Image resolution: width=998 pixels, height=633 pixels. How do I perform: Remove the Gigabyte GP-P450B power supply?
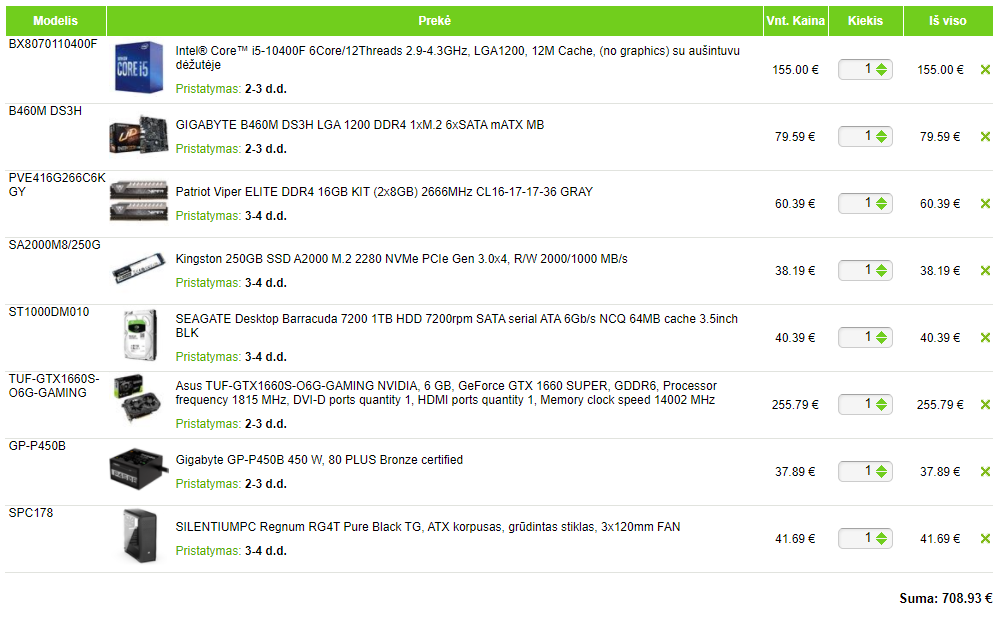(985, 471)
